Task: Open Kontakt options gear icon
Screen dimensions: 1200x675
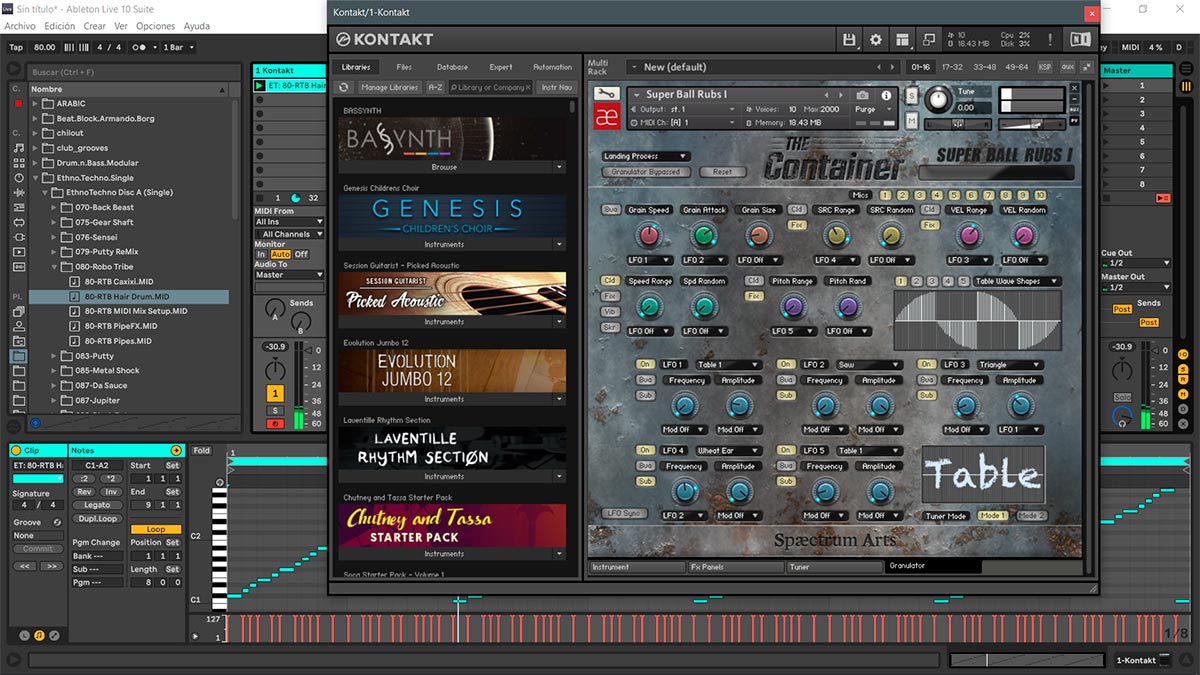Action: click(876, 40)
